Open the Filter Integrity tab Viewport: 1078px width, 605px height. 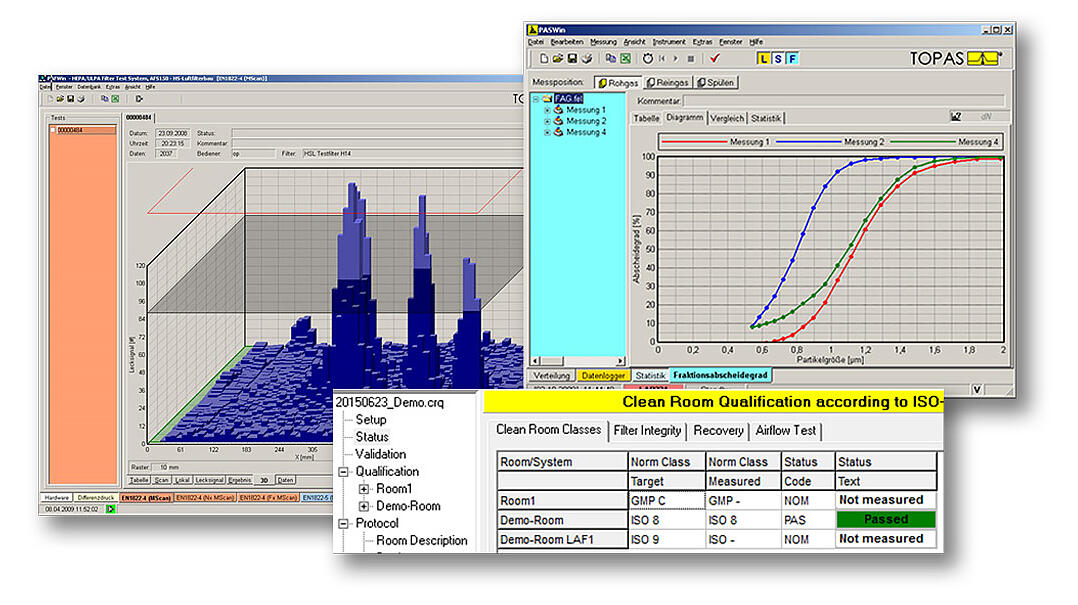click(x=649, y=431)
